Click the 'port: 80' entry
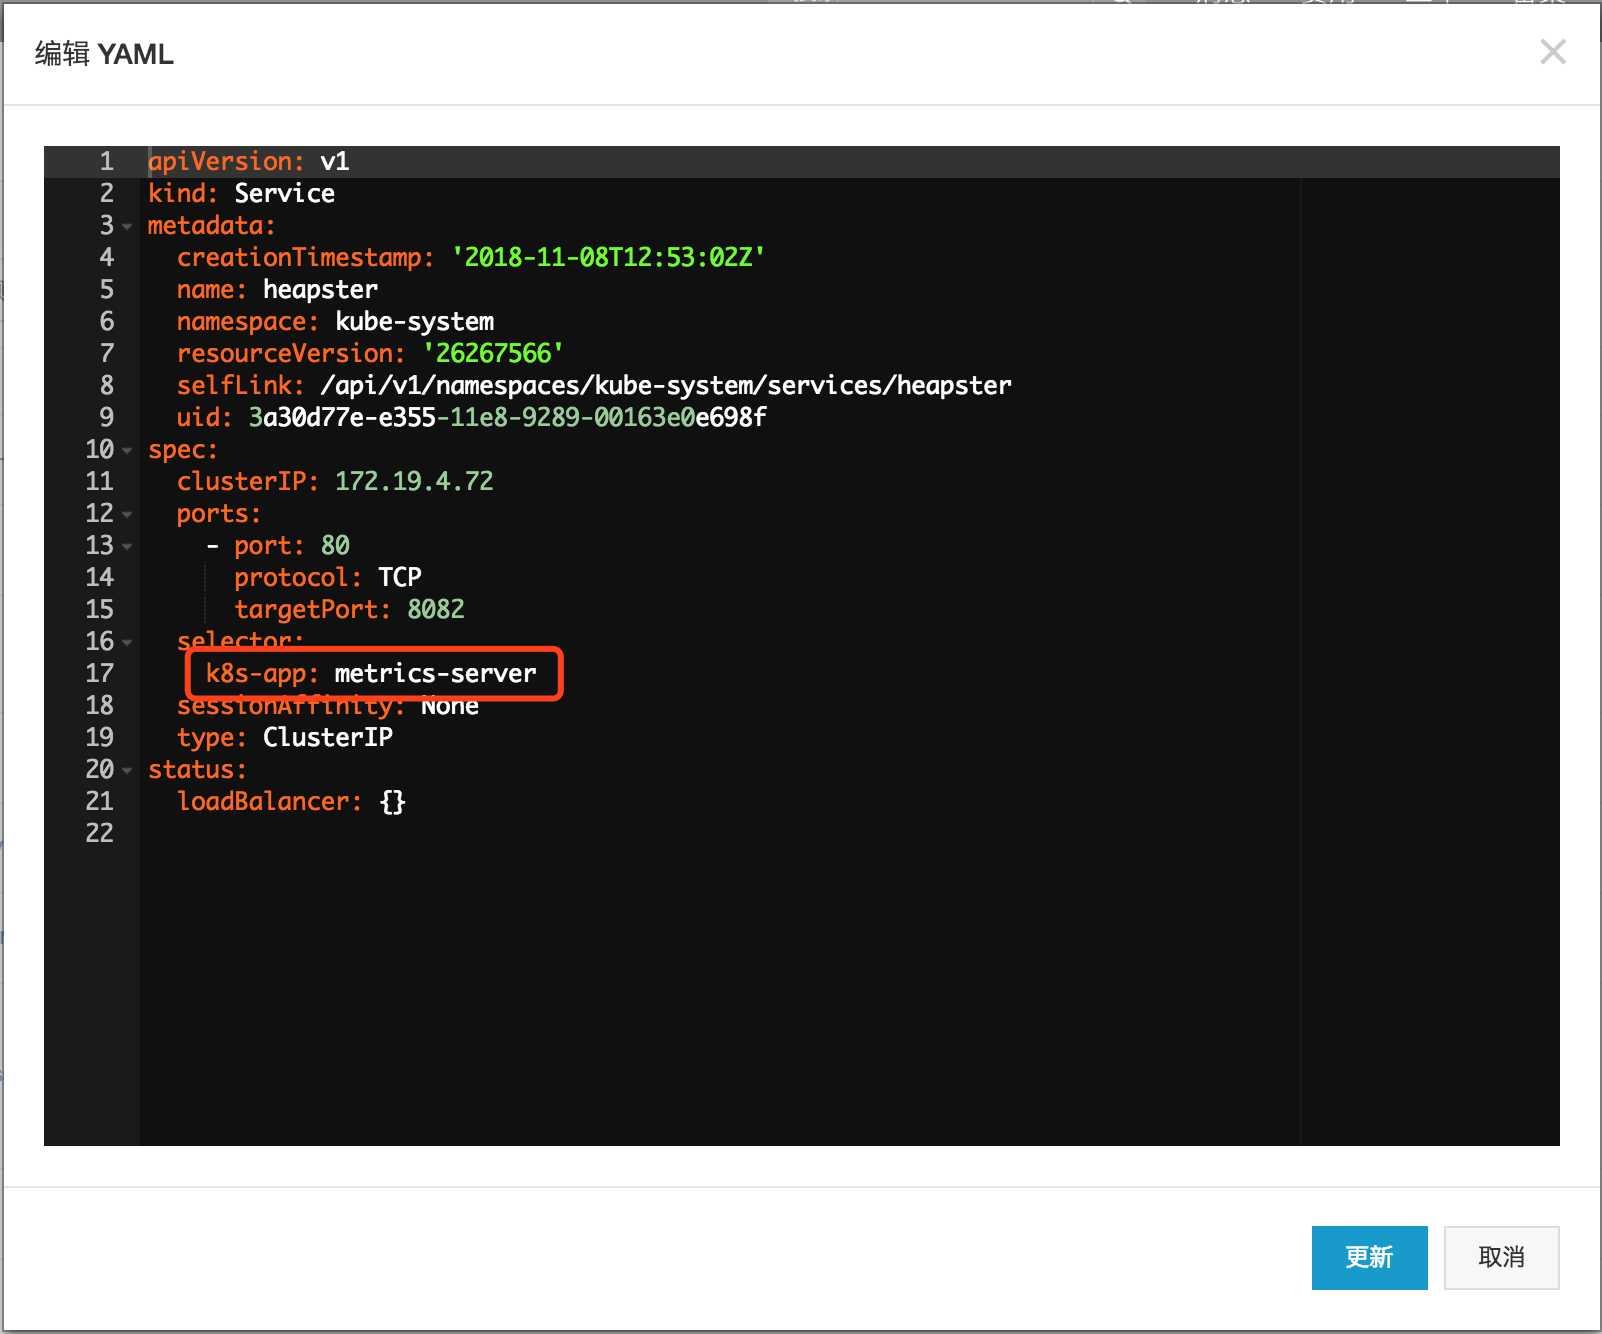The width and height of the screenshot is (1602, 1334). pos(291,545)
